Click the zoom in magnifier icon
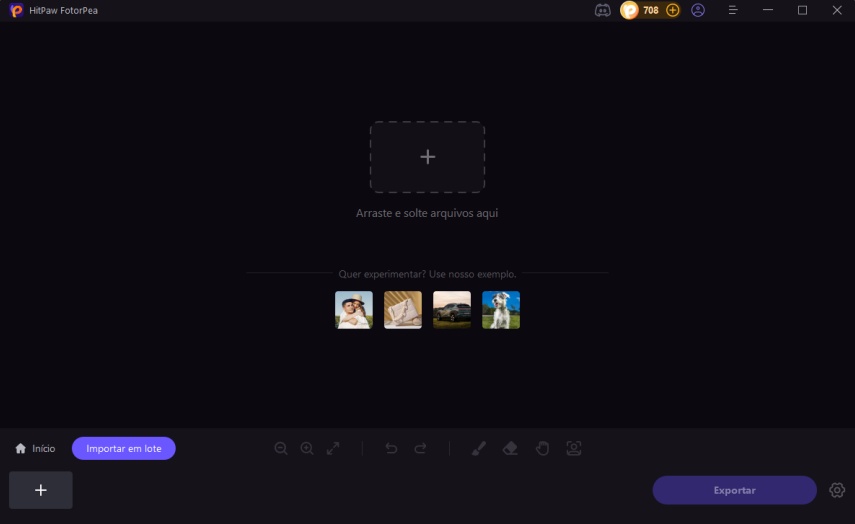Viewport: 855px width, 524px height. tap(307, 449)
